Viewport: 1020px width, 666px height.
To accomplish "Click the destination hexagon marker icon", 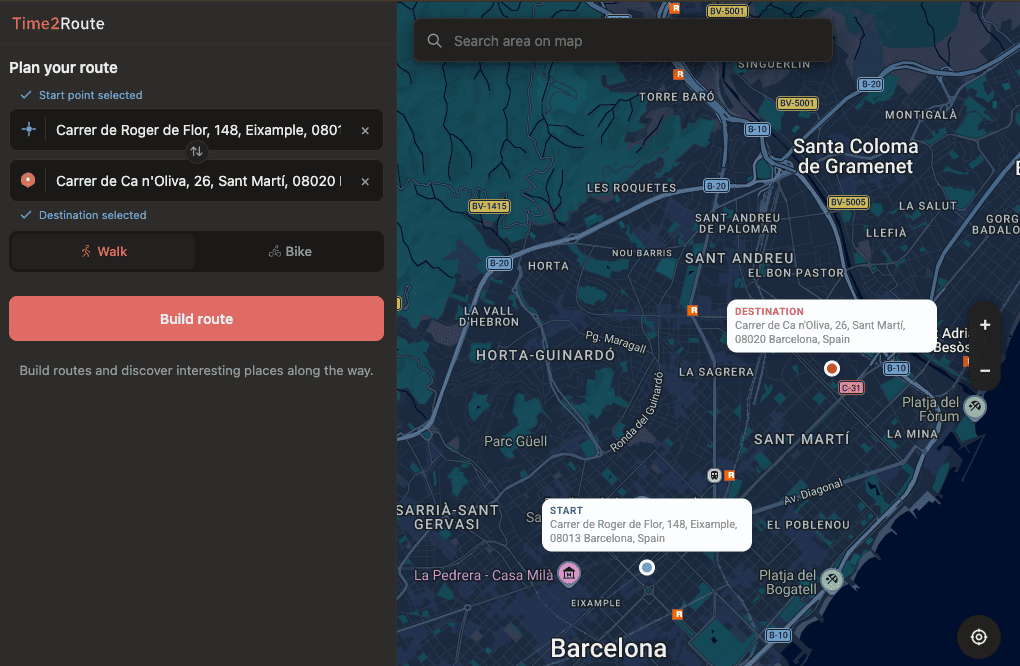I will pyautogui.click(x=28, y=180).
